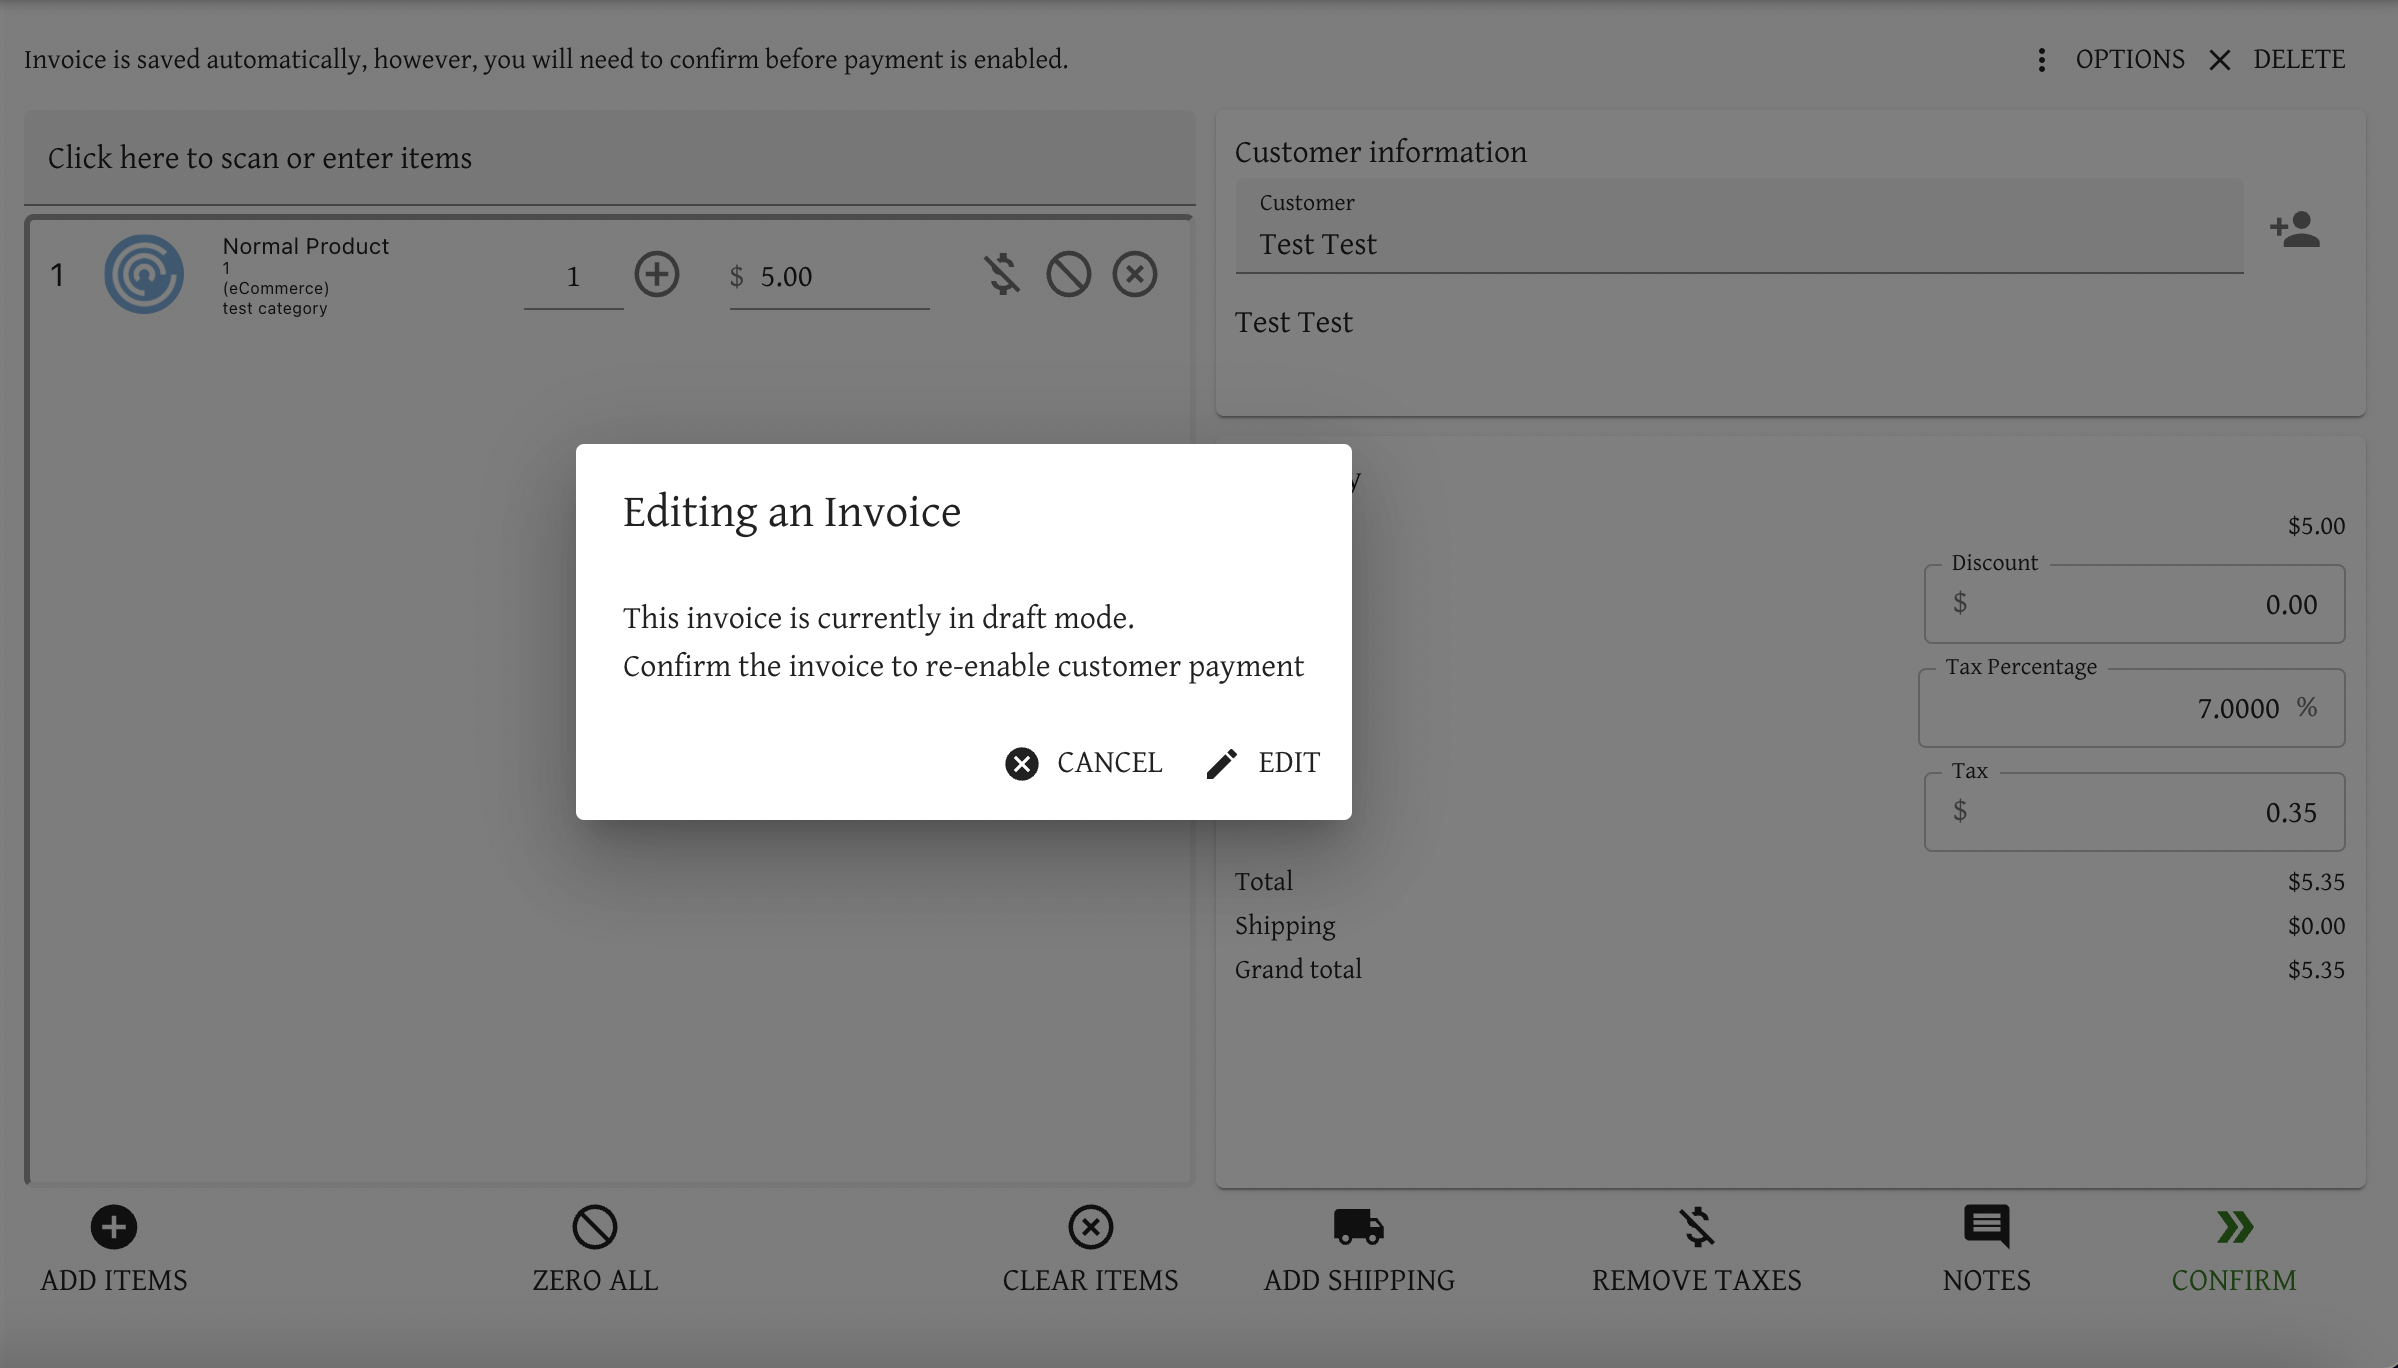
Task: Click the ADD ITEMS label
Action: pyautogui.click(x=114, y=1281)
